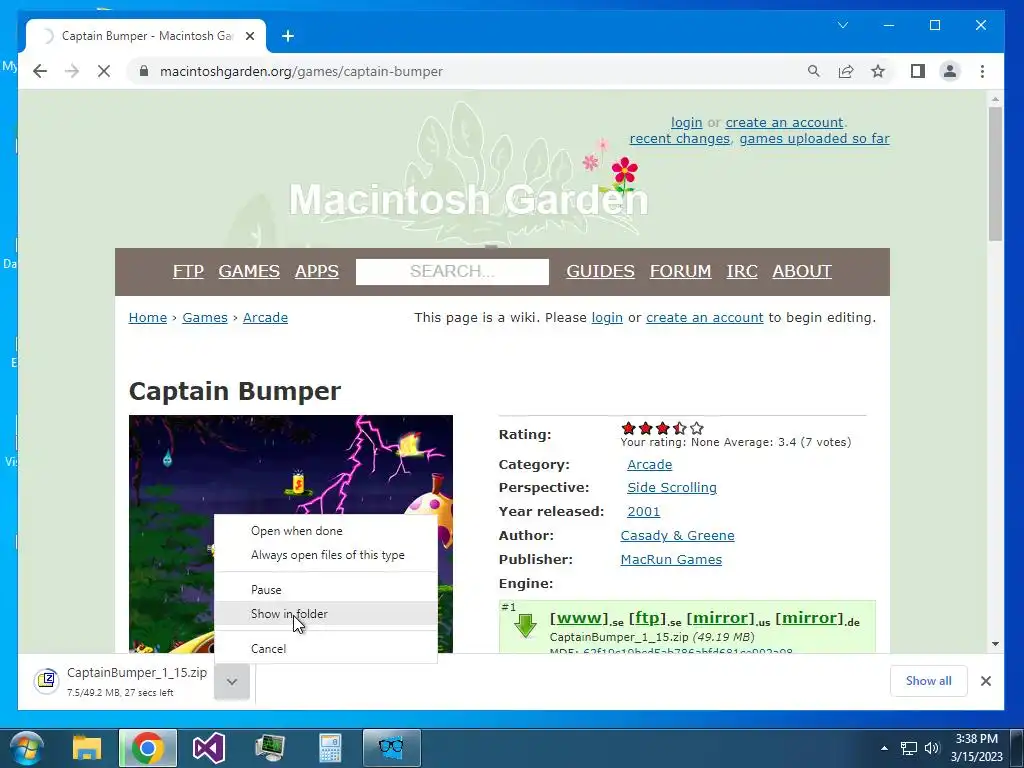Open the FORUM navigation link
Viewport: 1024px width, 768px height.
point(680,271)
